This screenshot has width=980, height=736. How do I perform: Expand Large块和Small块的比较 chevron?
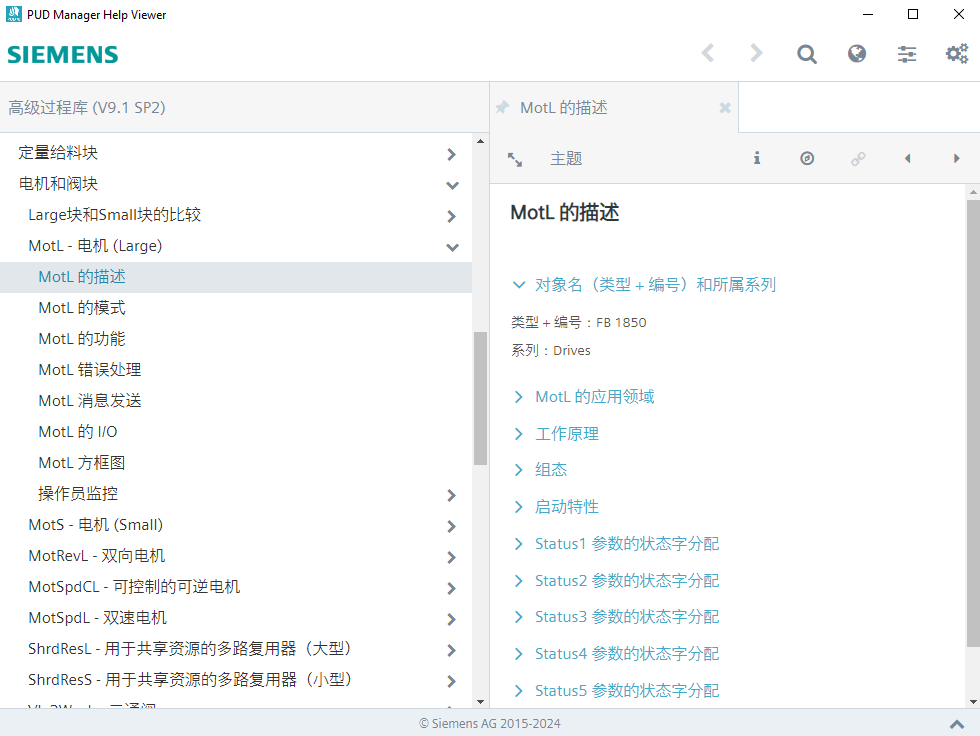(x=452, y=216)
